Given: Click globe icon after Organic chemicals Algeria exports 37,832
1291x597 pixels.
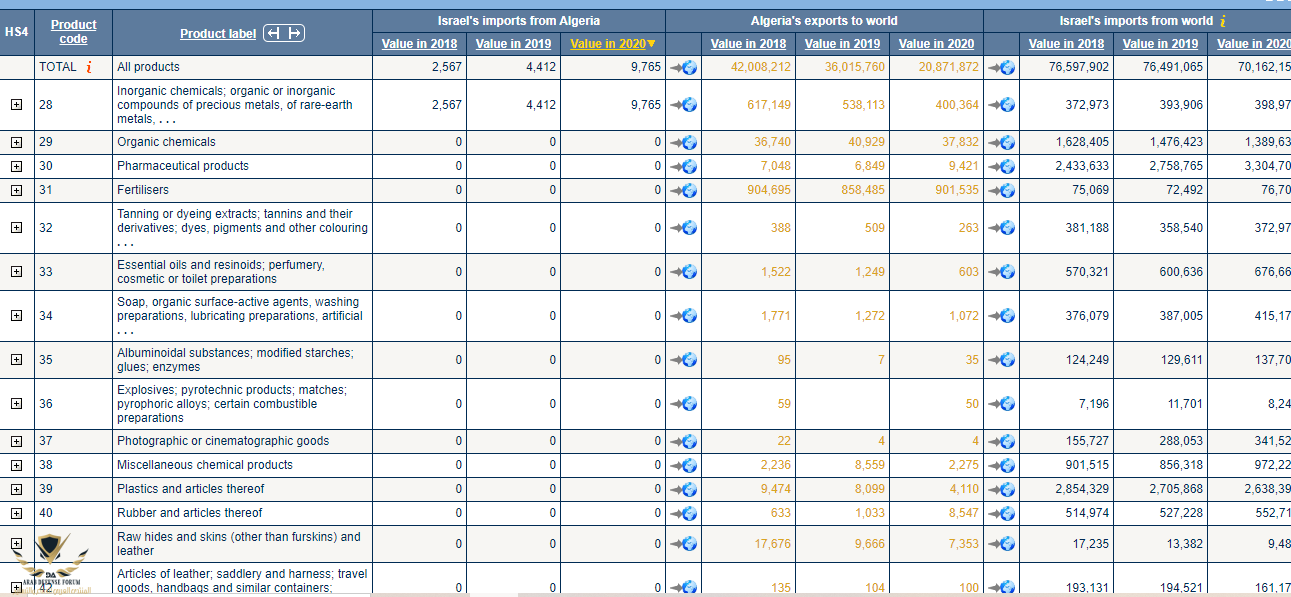Looking at the screenshot, I should [1001, 142].
